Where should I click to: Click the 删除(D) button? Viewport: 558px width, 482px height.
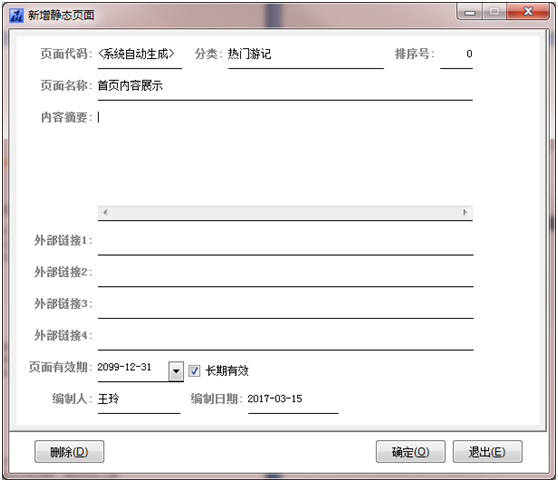[x=69, y=452]
